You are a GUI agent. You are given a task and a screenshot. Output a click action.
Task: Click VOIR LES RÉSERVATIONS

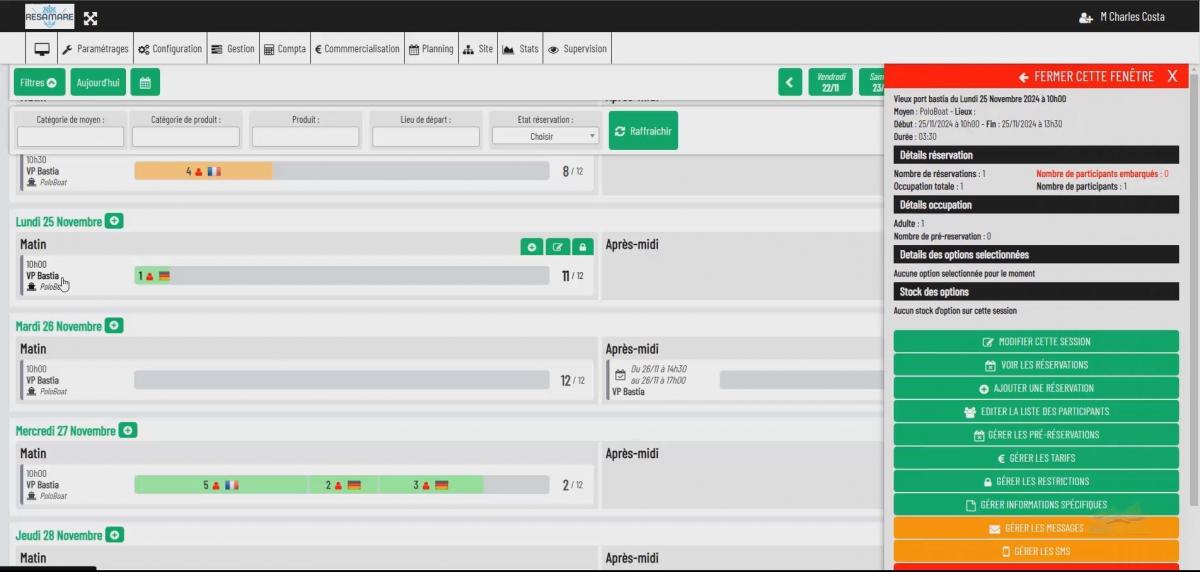[x=1036, y=365]
